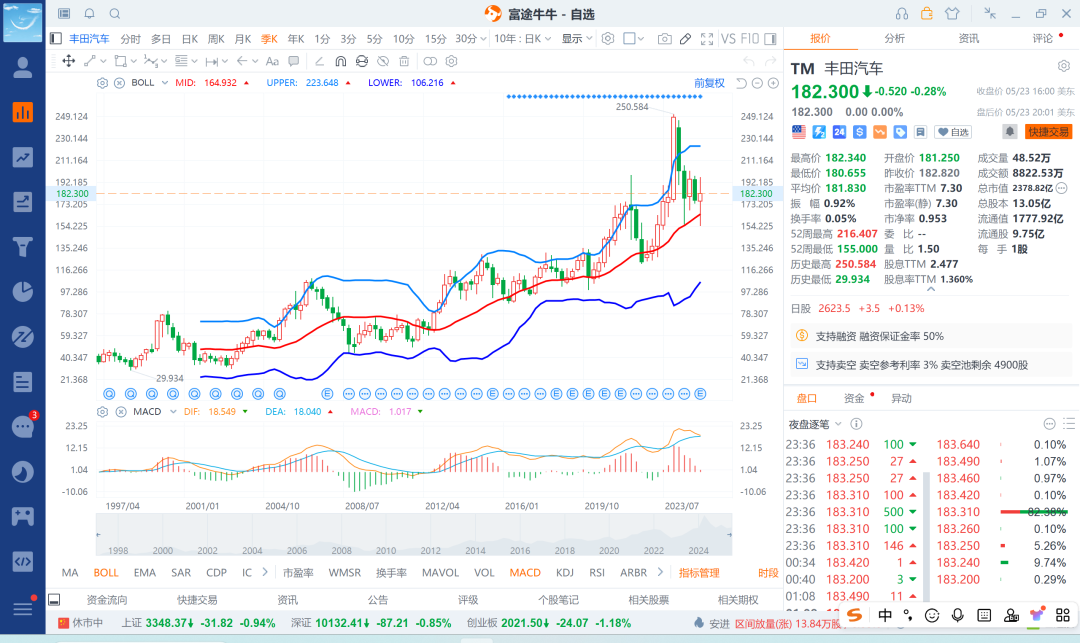Click the range navigator left handle
Screen dimensions: 1080x643
pyautogui.click(x=98, y=534)
